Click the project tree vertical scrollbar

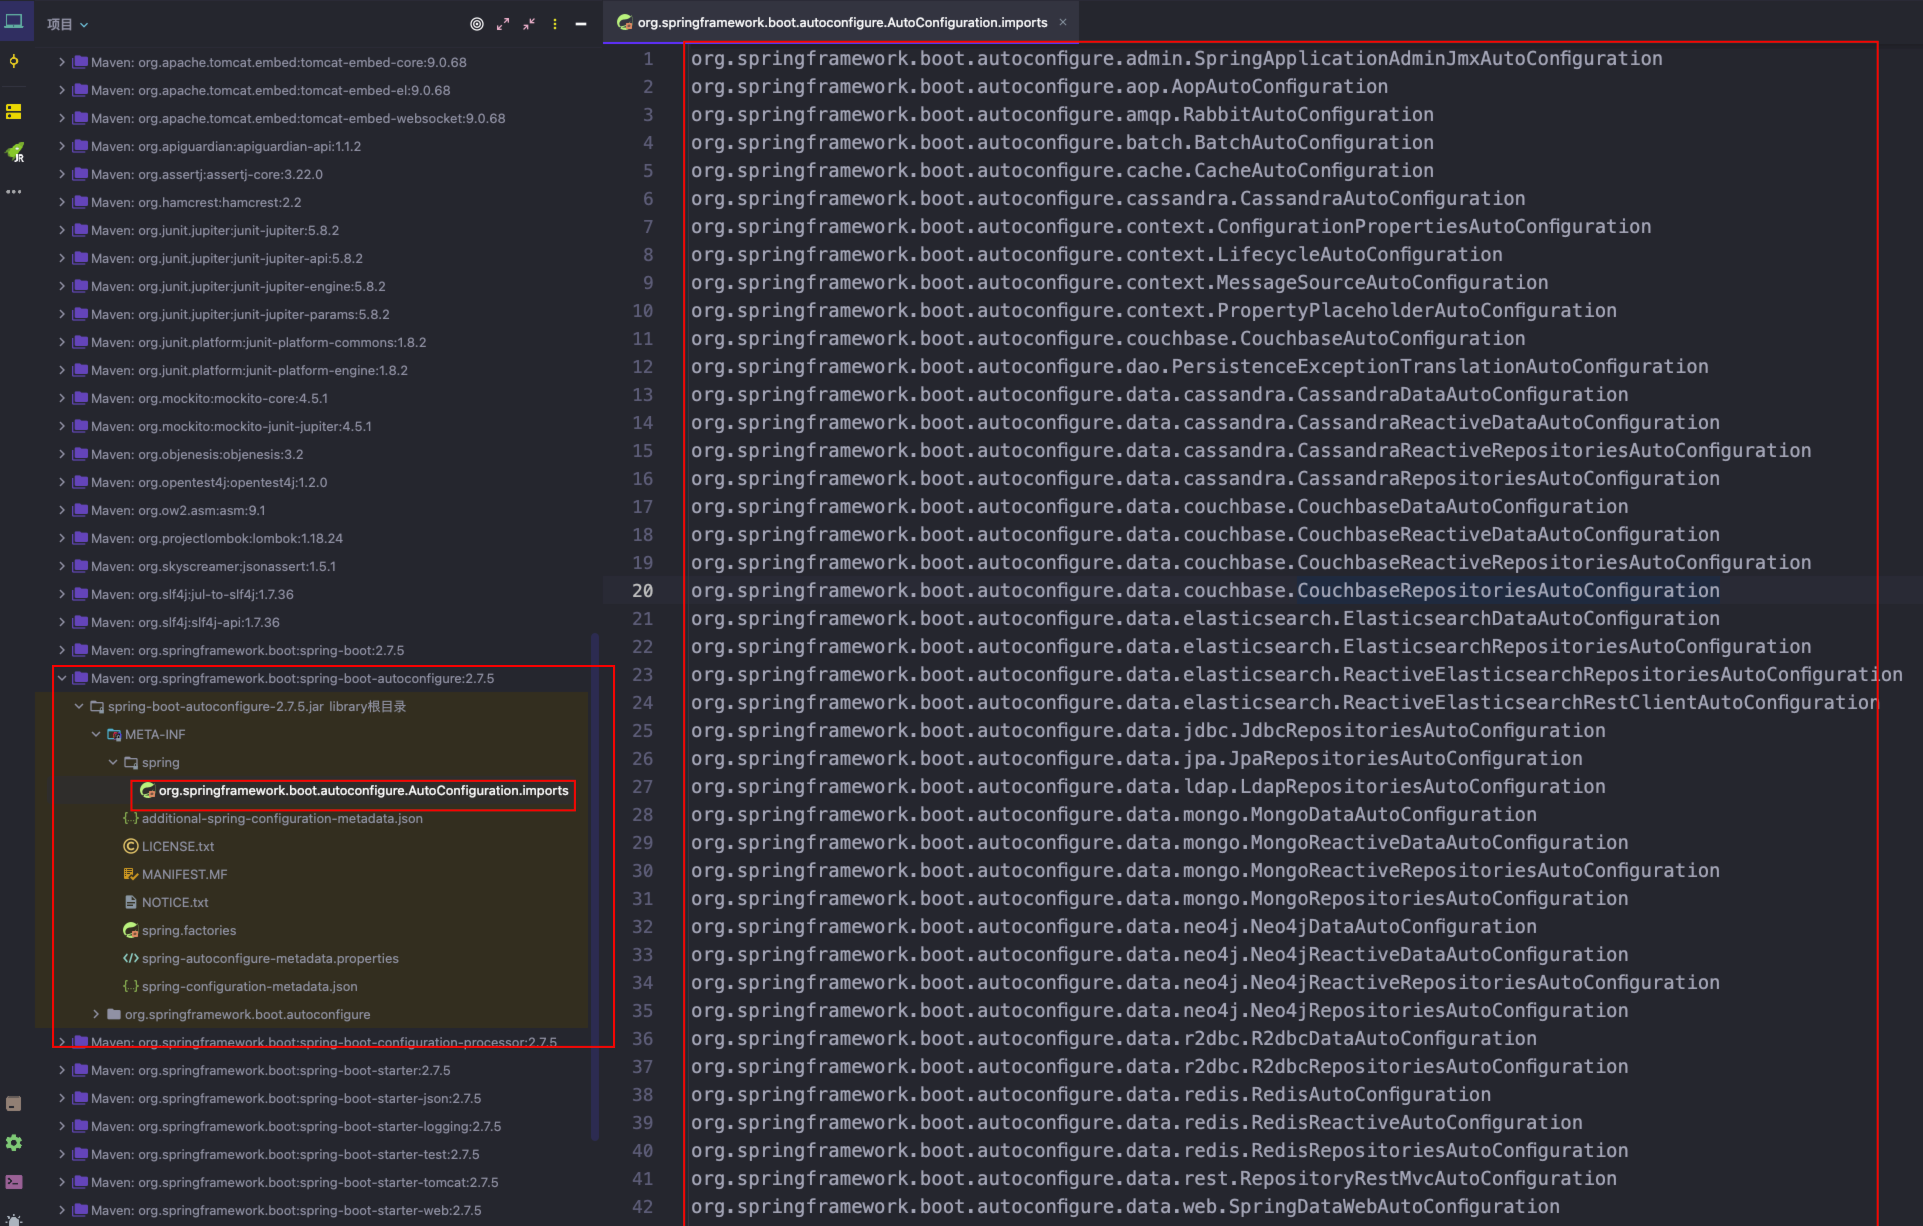(x=596, y=885)
